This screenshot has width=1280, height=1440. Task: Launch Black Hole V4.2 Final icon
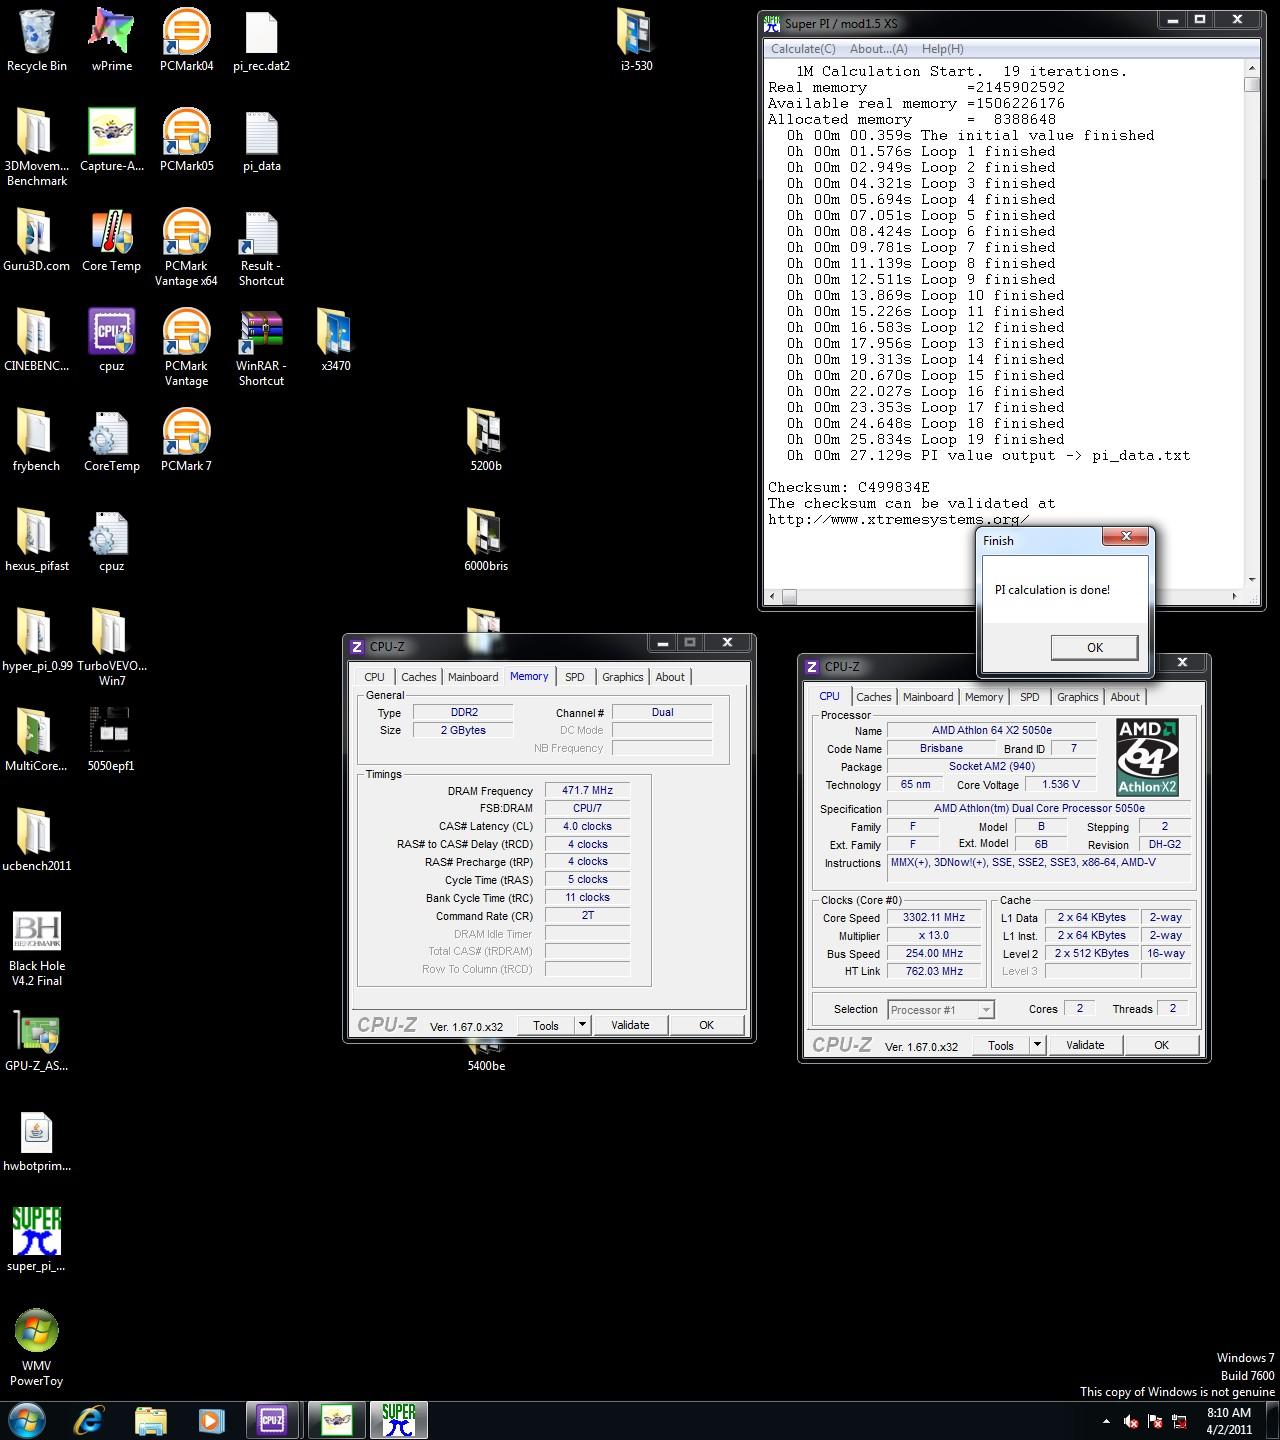(x=37, y=947)
